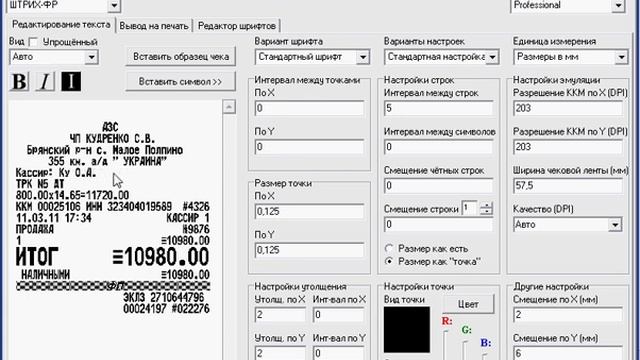Toggle italic formatting with the I icon
The height and width of the screenshot is (360, 640).
pyautogui.click(x=45, y=81)
